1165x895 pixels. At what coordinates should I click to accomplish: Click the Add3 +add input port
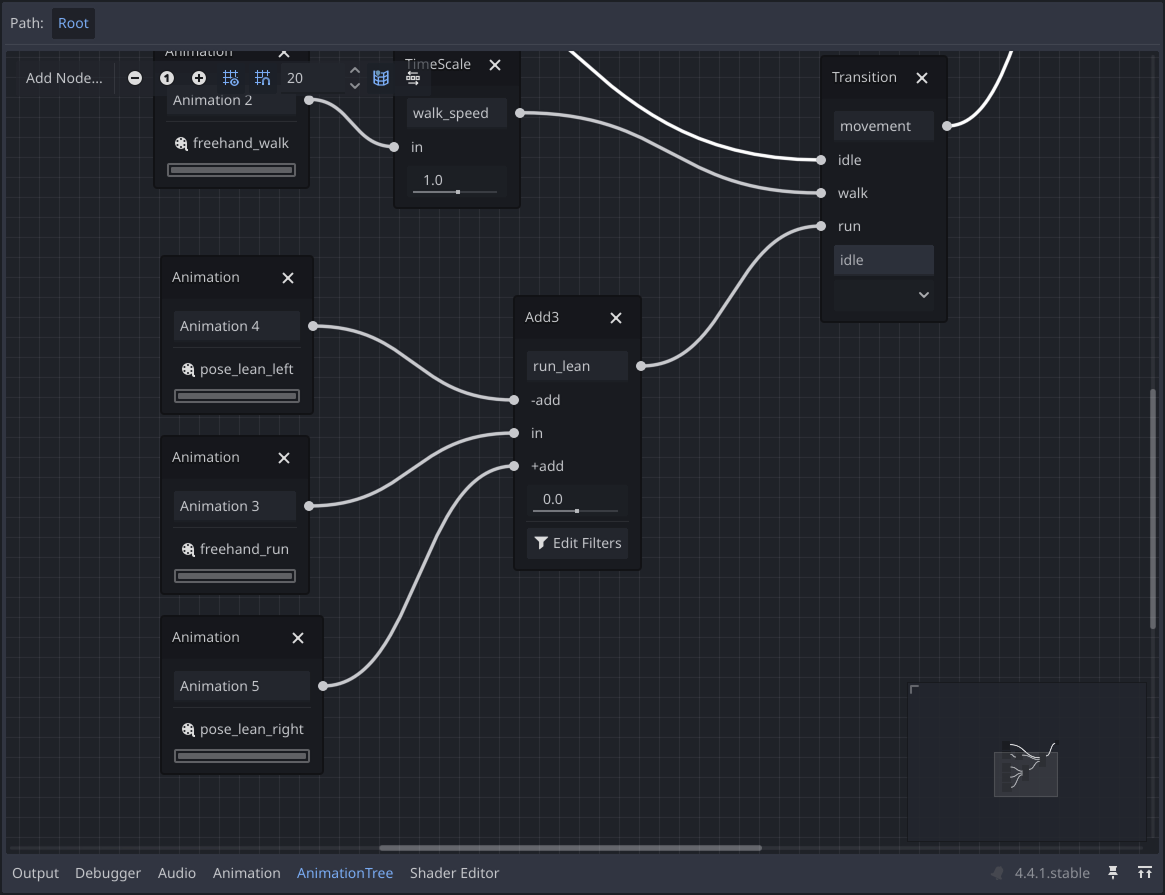tap(514, 466)
